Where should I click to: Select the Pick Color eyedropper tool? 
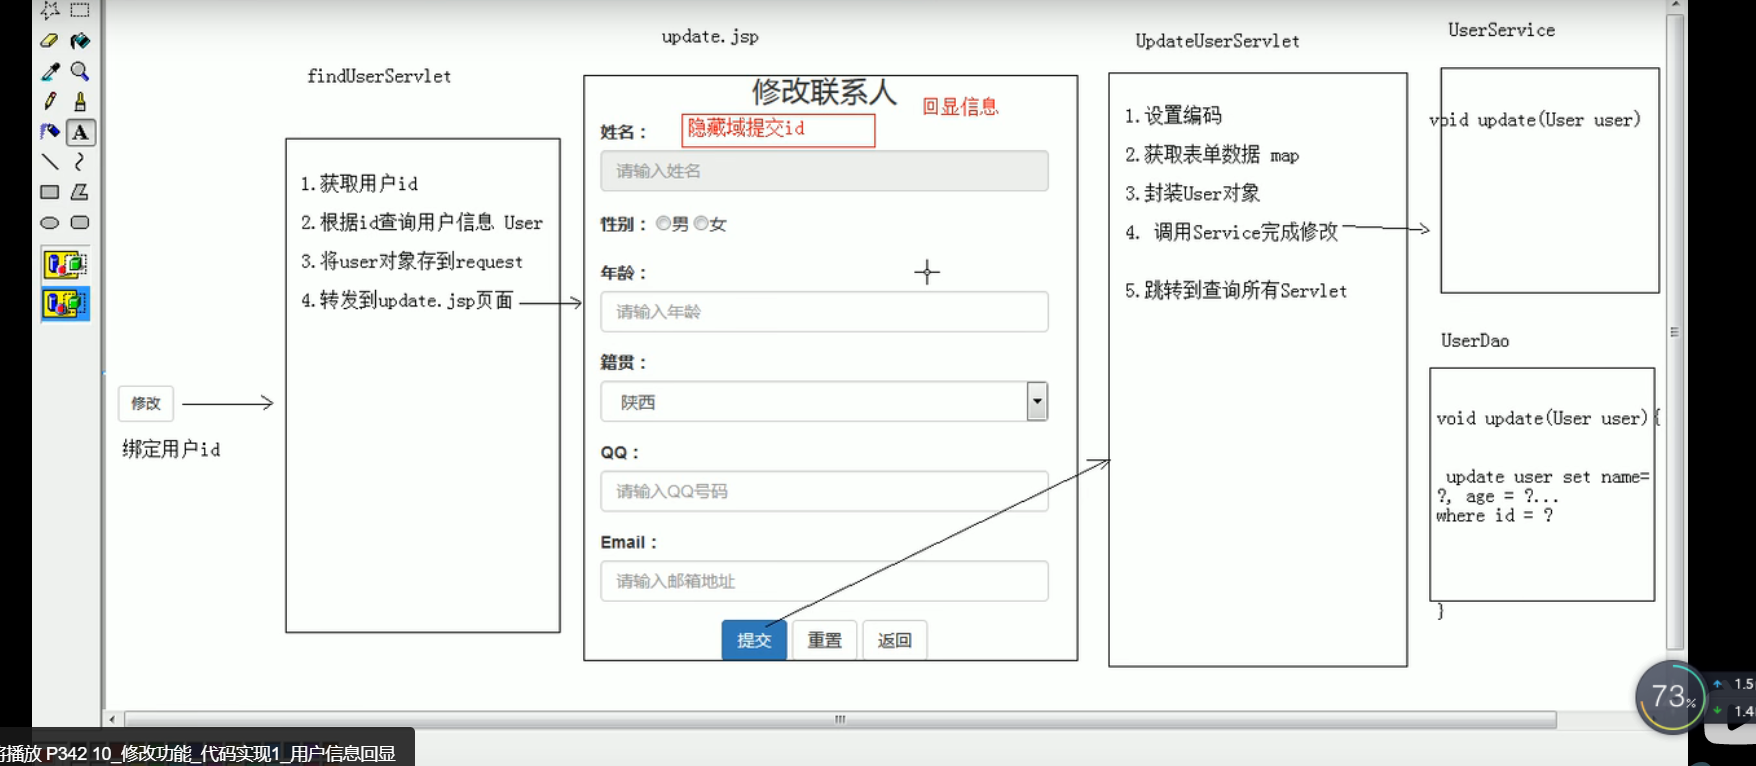point(50,71)
